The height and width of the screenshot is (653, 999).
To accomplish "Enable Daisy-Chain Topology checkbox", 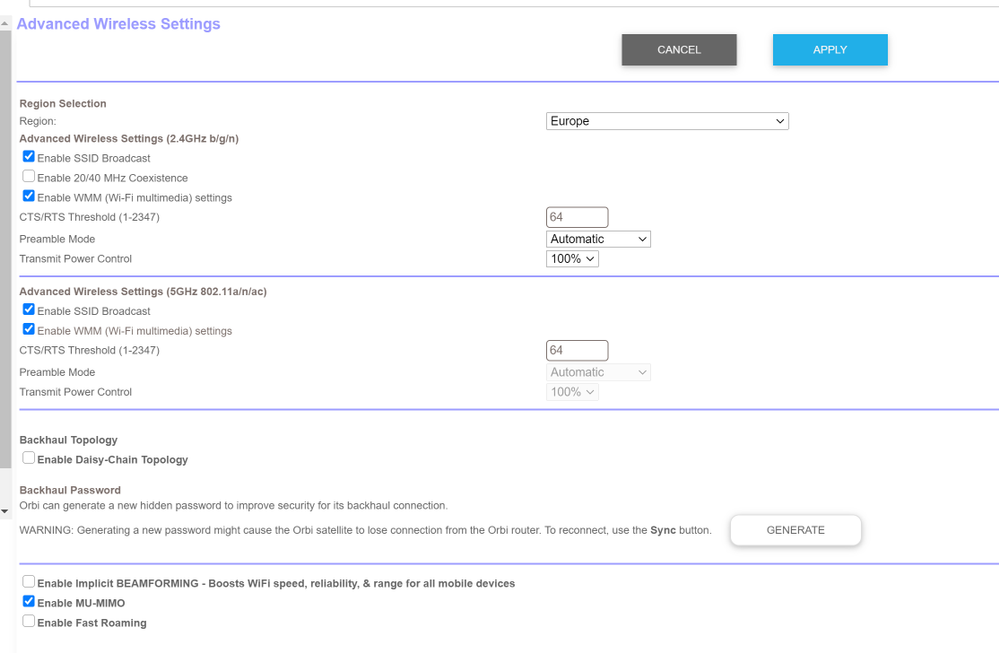I will point(29,458).
